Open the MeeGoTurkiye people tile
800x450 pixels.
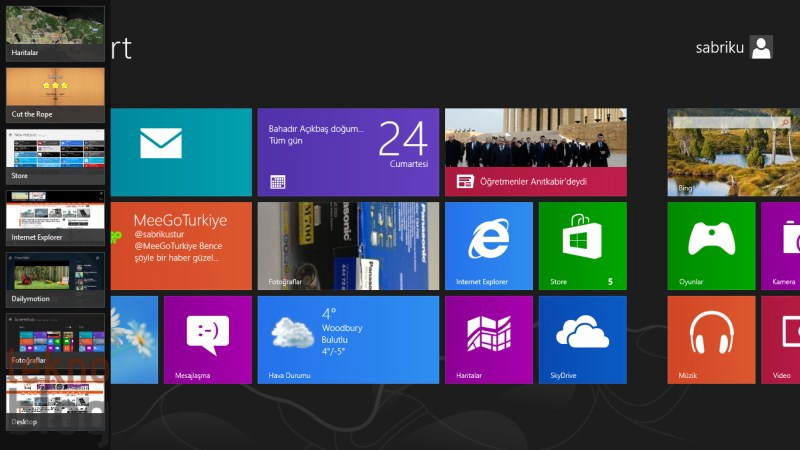tap(181, 246)
